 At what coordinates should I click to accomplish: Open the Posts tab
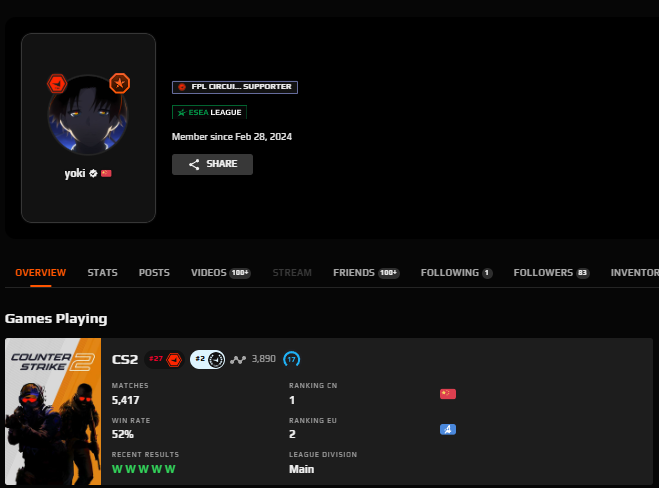pyautogui.click(x=154, y=273)
